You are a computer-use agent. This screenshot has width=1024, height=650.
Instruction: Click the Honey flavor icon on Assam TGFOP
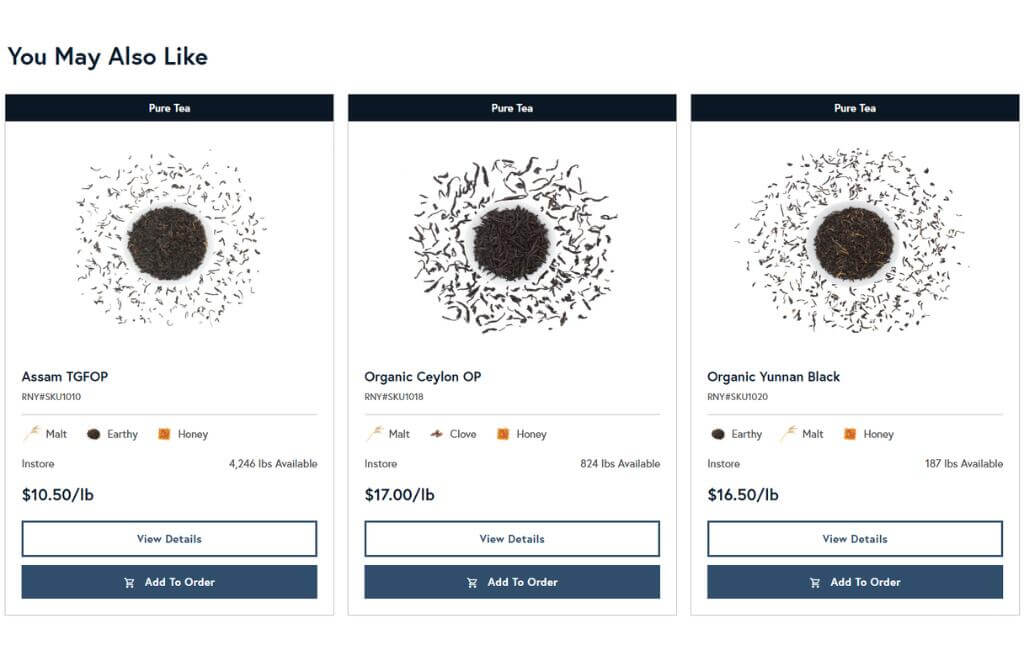[164, 434]
